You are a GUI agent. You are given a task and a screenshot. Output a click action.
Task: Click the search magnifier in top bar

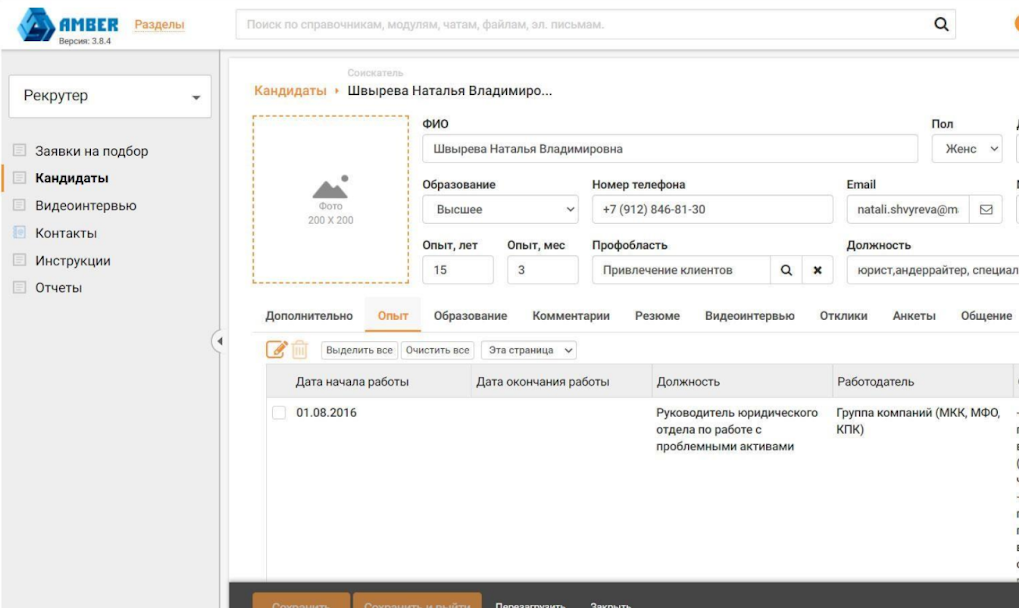point(941,24)
